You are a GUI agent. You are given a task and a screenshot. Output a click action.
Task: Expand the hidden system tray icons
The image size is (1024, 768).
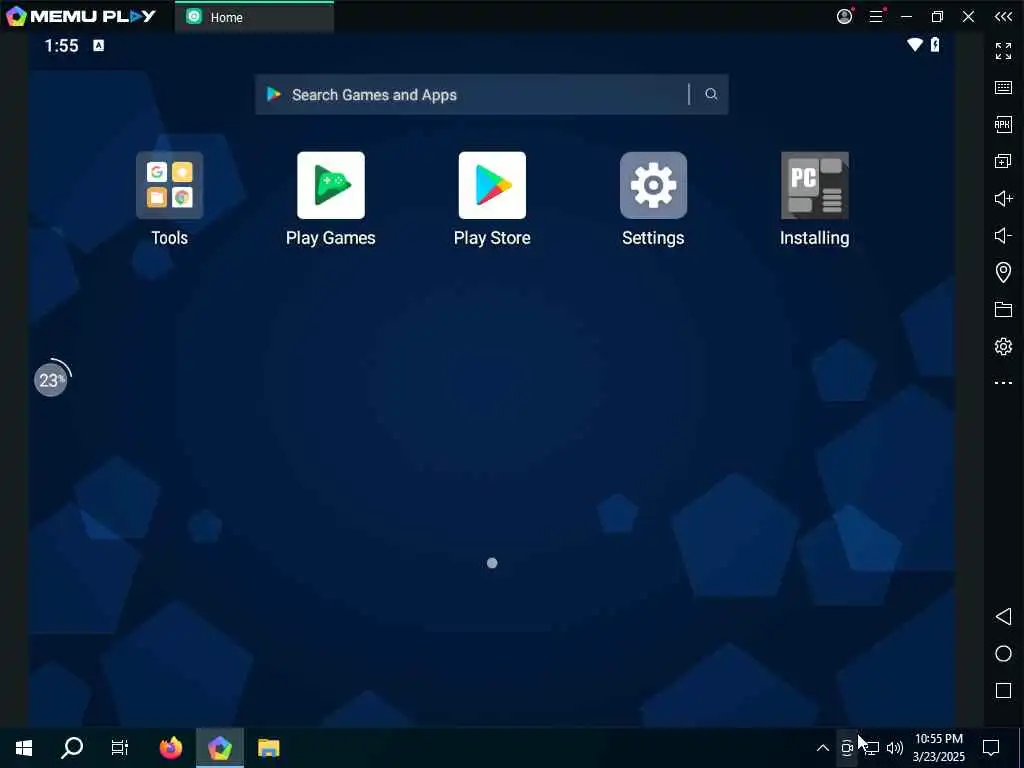[823, 748]
